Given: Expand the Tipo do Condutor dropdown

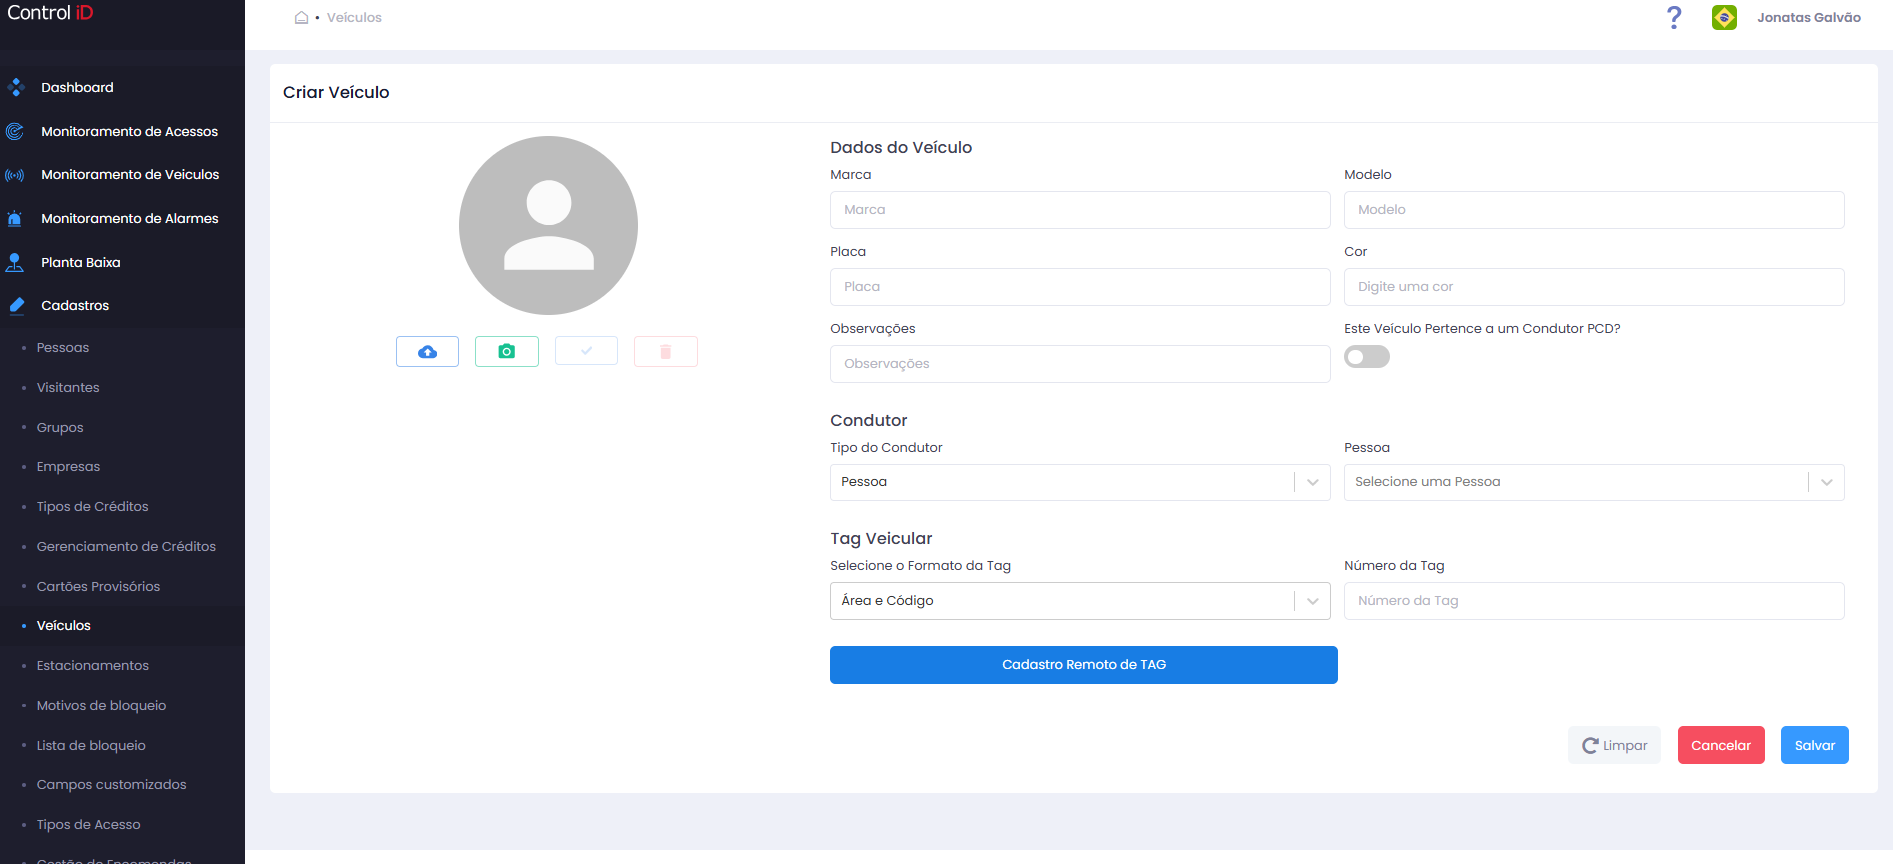Looking at the screenshot, I should click(1080, 482).
